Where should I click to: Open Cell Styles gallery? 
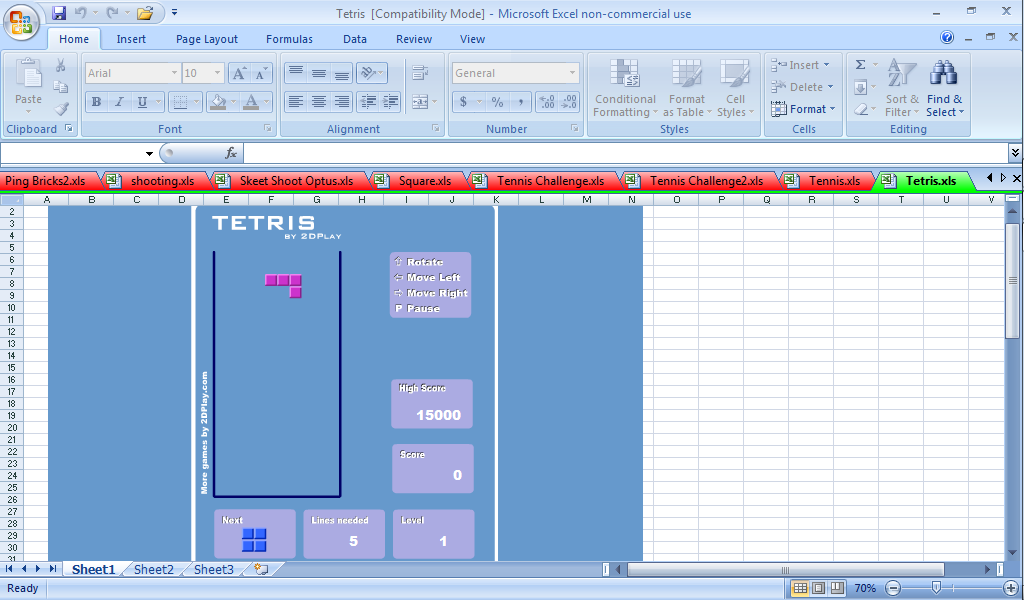tap(735, 87)
